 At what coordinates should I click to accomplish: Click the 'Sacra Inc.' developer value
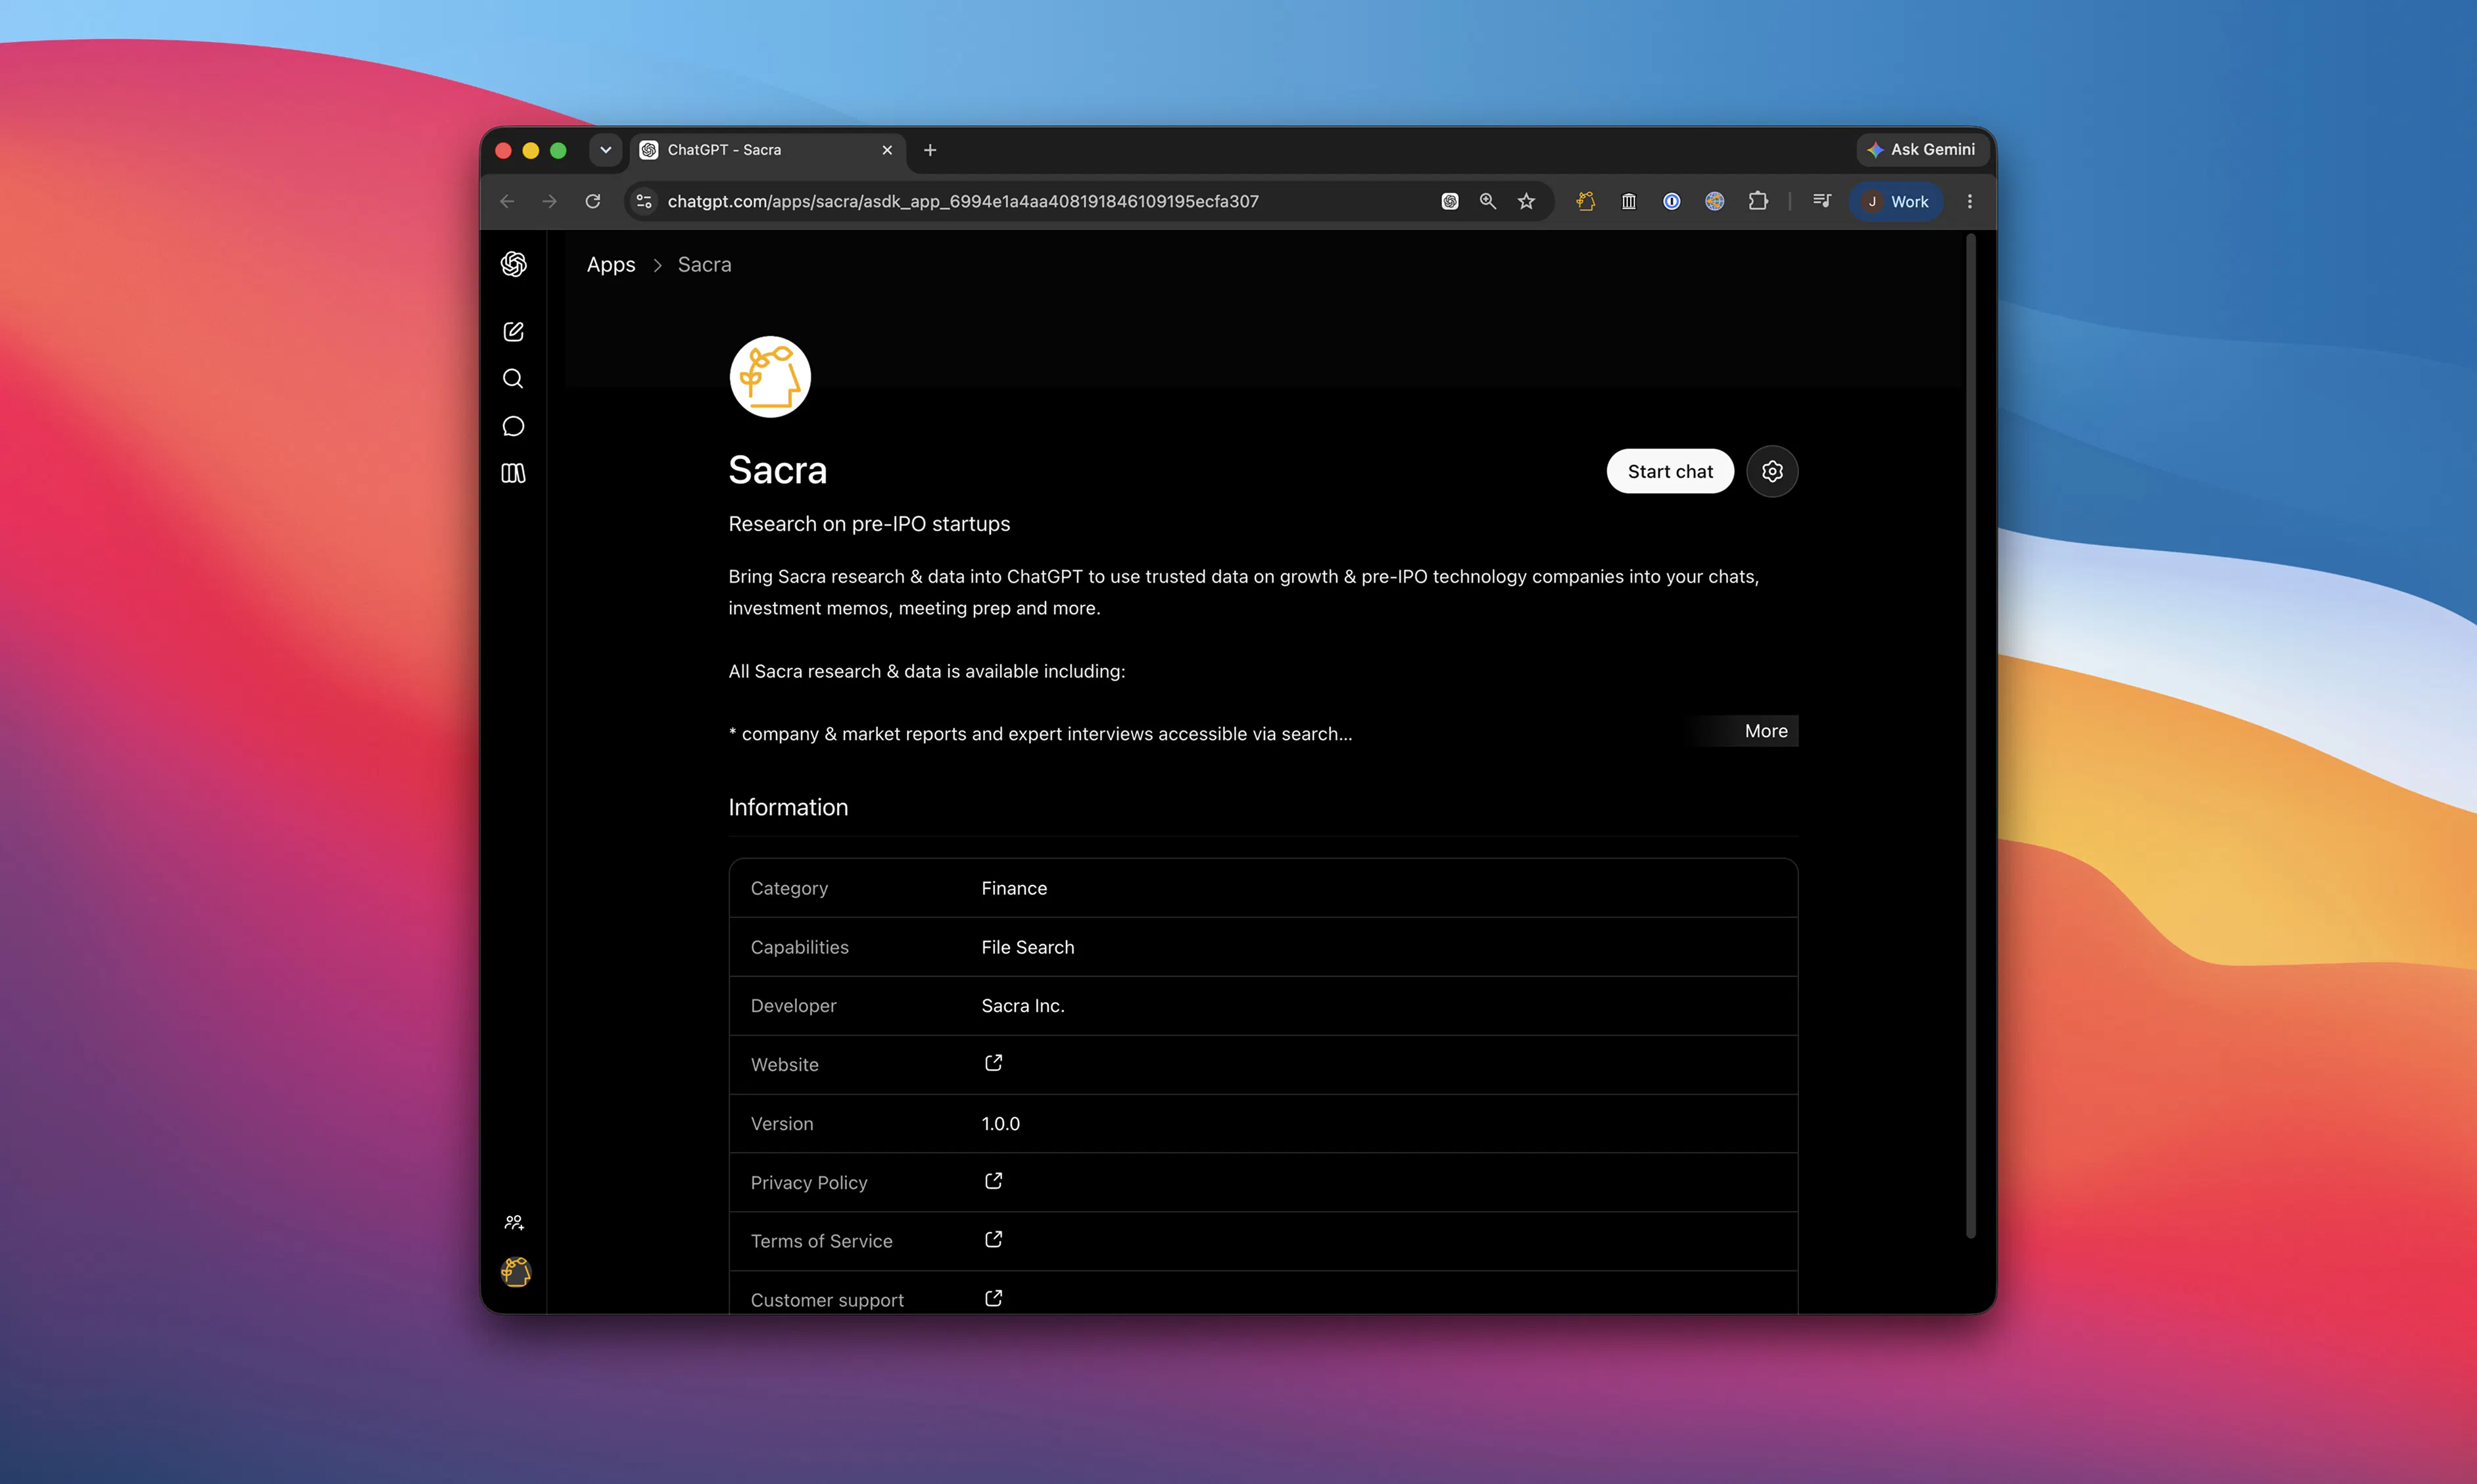click(1023, 1006)
